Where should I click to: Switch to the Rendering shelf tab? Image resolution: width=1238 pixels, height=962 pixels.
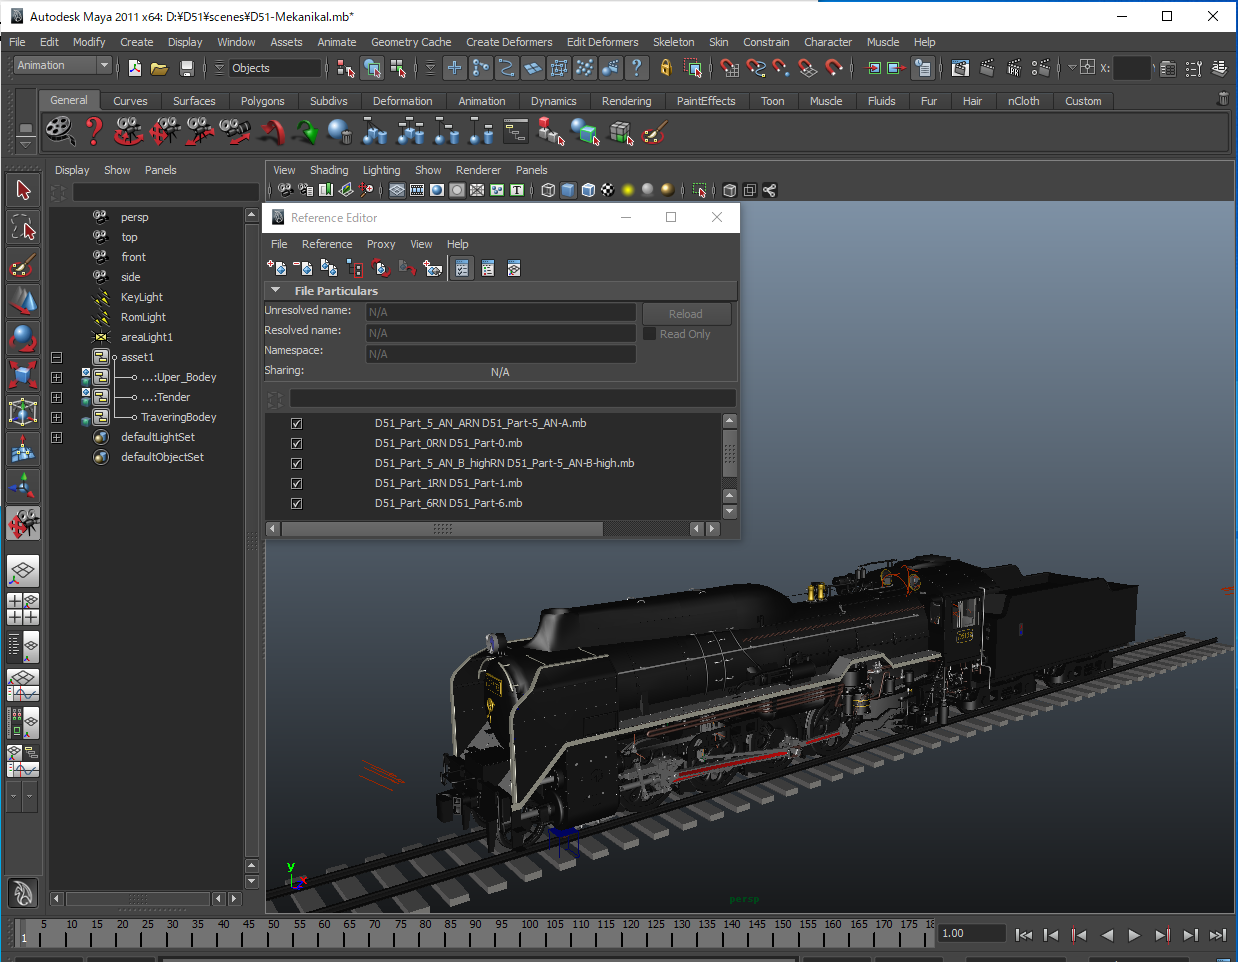point(626,101)
